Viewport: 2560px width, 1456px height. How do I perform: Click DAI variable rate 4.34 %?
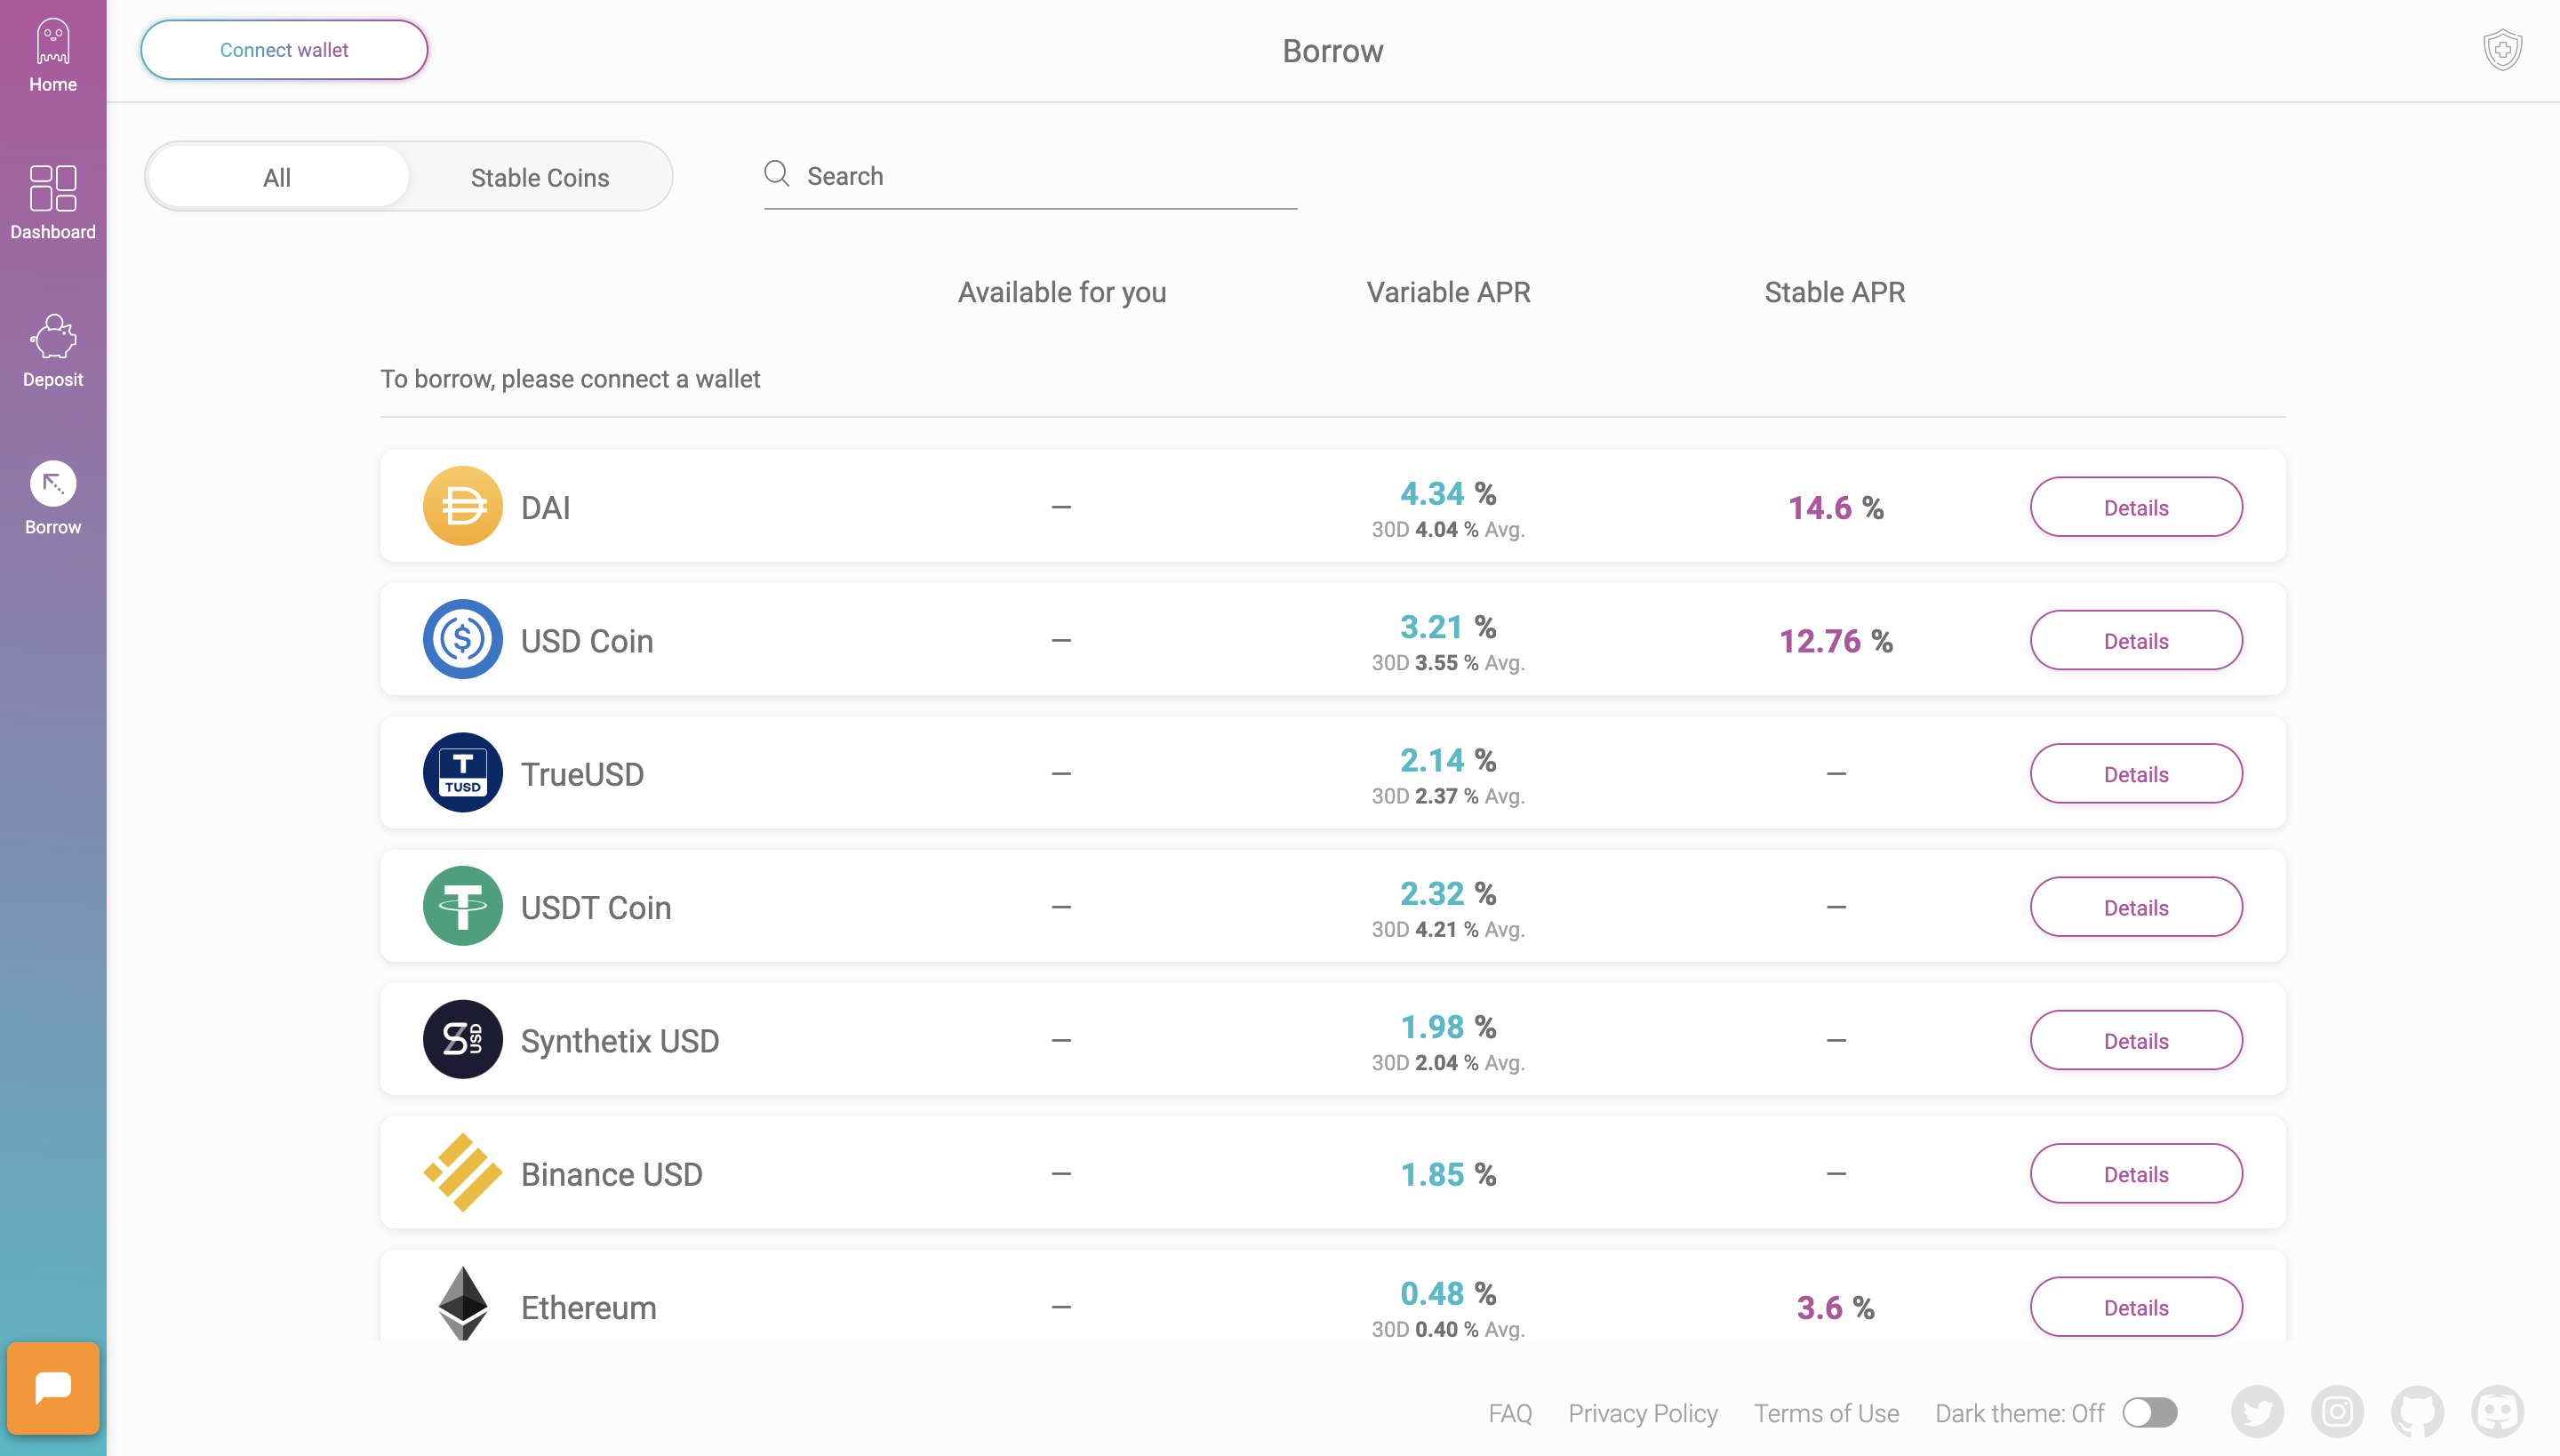(x=1448, y=493)
